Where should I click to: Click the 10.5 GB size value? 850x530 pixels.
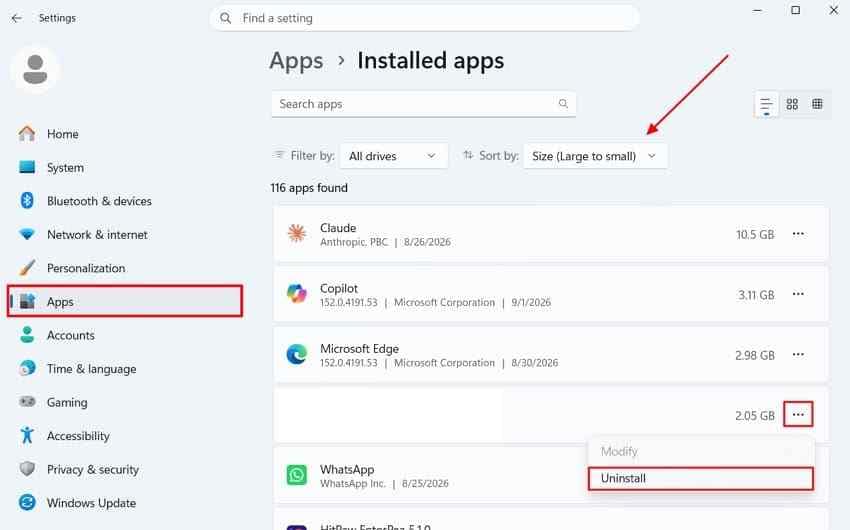tap(755, 235)
